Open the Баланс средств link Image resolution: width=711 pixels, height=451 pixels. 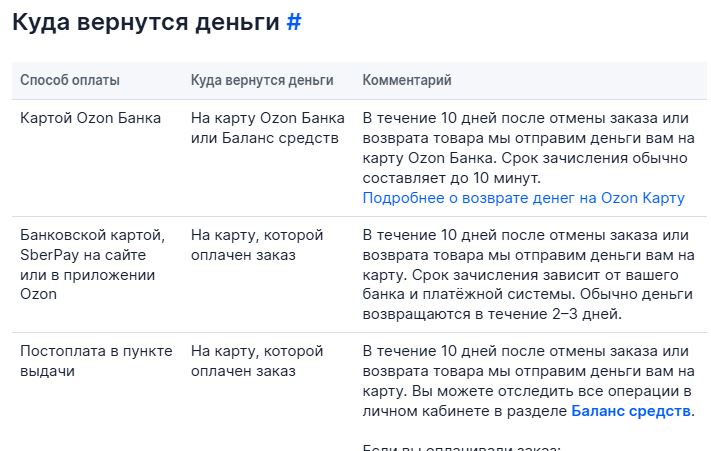click(631, 411)
